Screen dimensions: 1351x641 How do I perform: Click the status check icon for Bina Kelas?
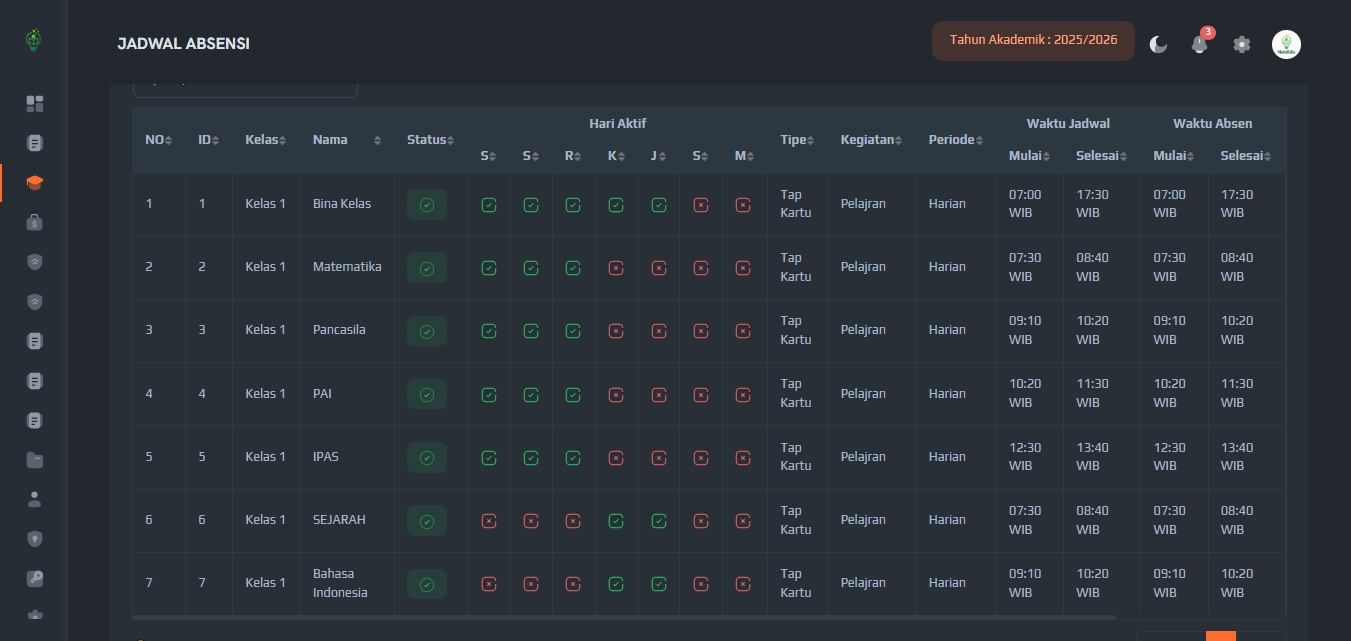427,204
